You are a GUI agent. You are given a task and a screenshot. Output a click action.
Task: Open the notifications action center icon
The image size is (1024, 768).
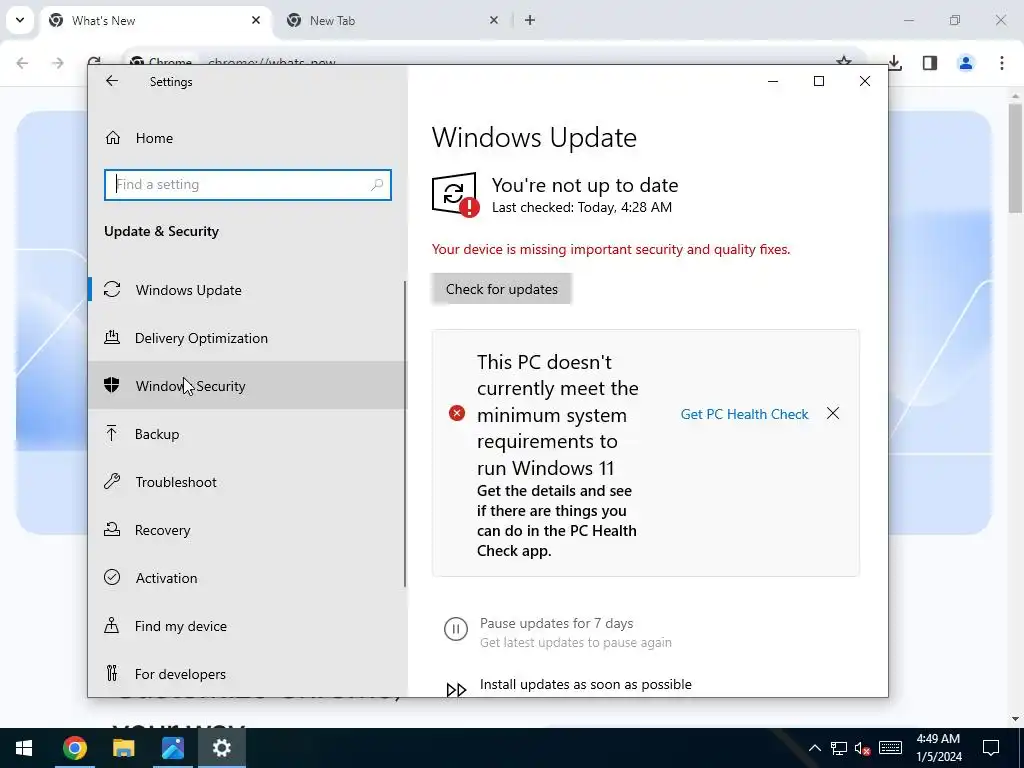[x=991, y=748]
